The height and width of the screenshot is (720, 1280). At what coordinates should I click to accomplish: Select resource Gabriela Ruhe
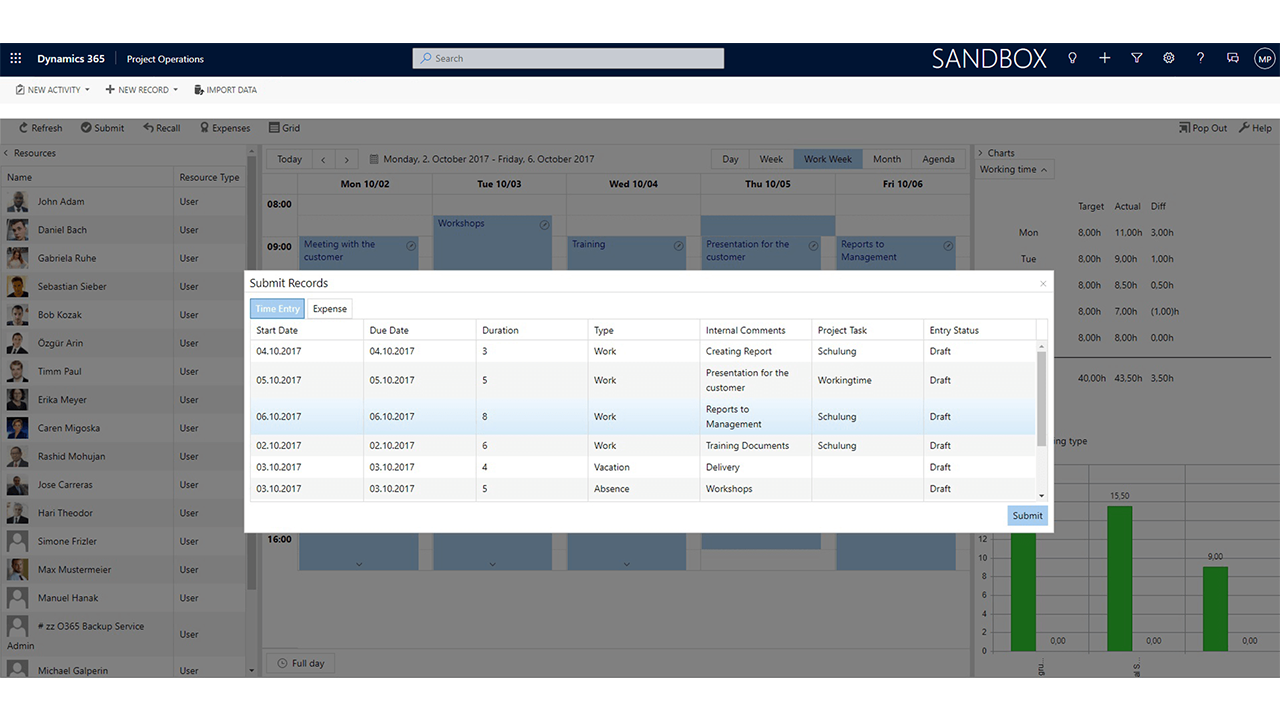coord(124,258)
